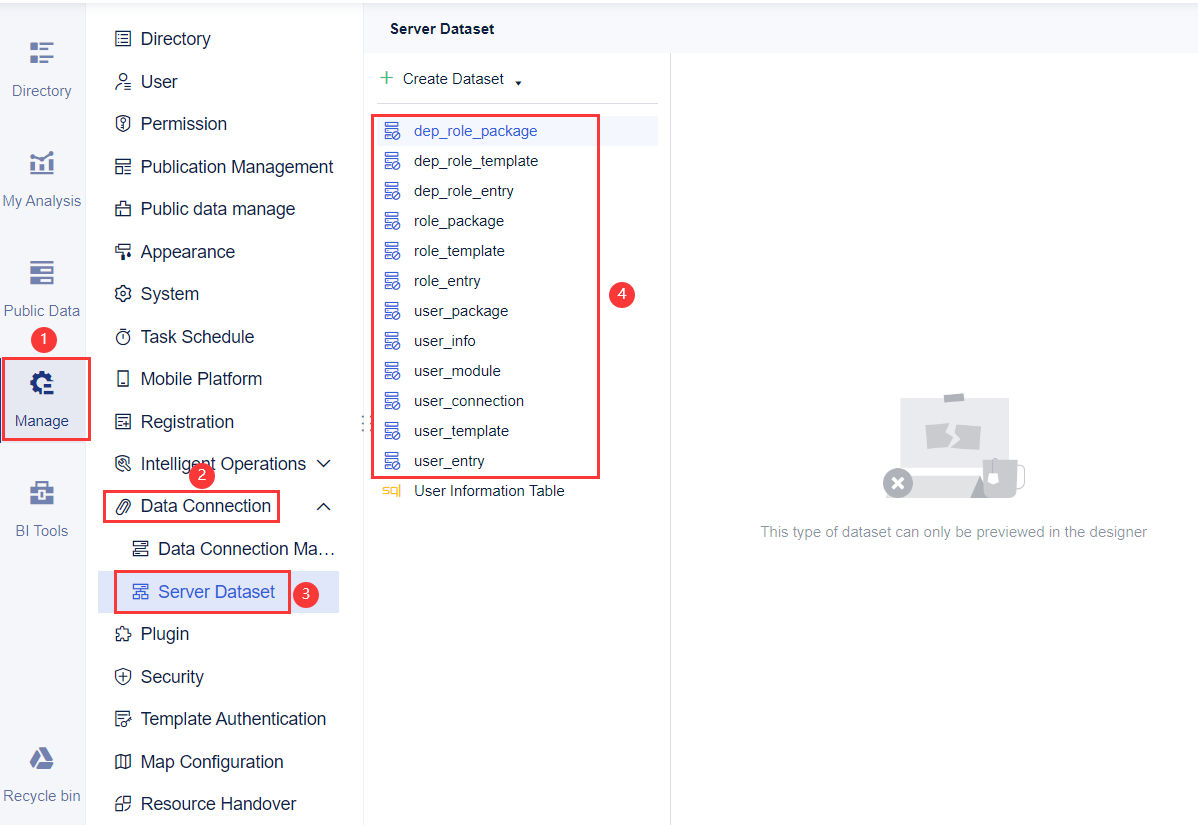Collapse the Data Connection section
The image size is (1198, 825).
(323, 506)
